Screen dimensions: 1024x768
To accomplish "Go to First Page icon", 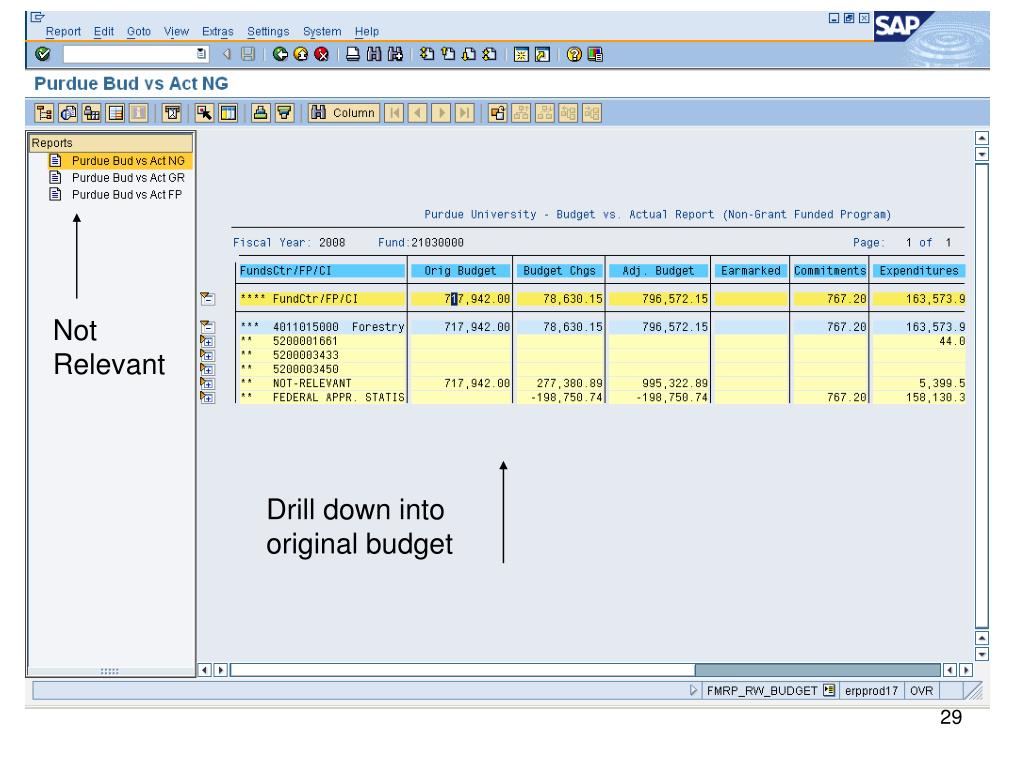I will tap(427, 54).
